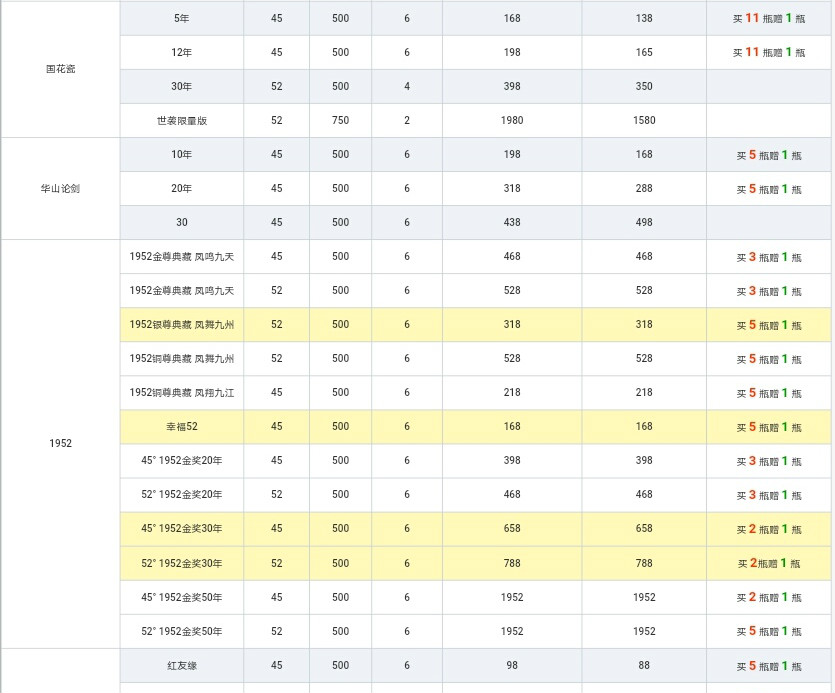Select price 498 in 华山论剑 30 row
Image resolution: width=835 pixels, height=693 pixels.
644,223
